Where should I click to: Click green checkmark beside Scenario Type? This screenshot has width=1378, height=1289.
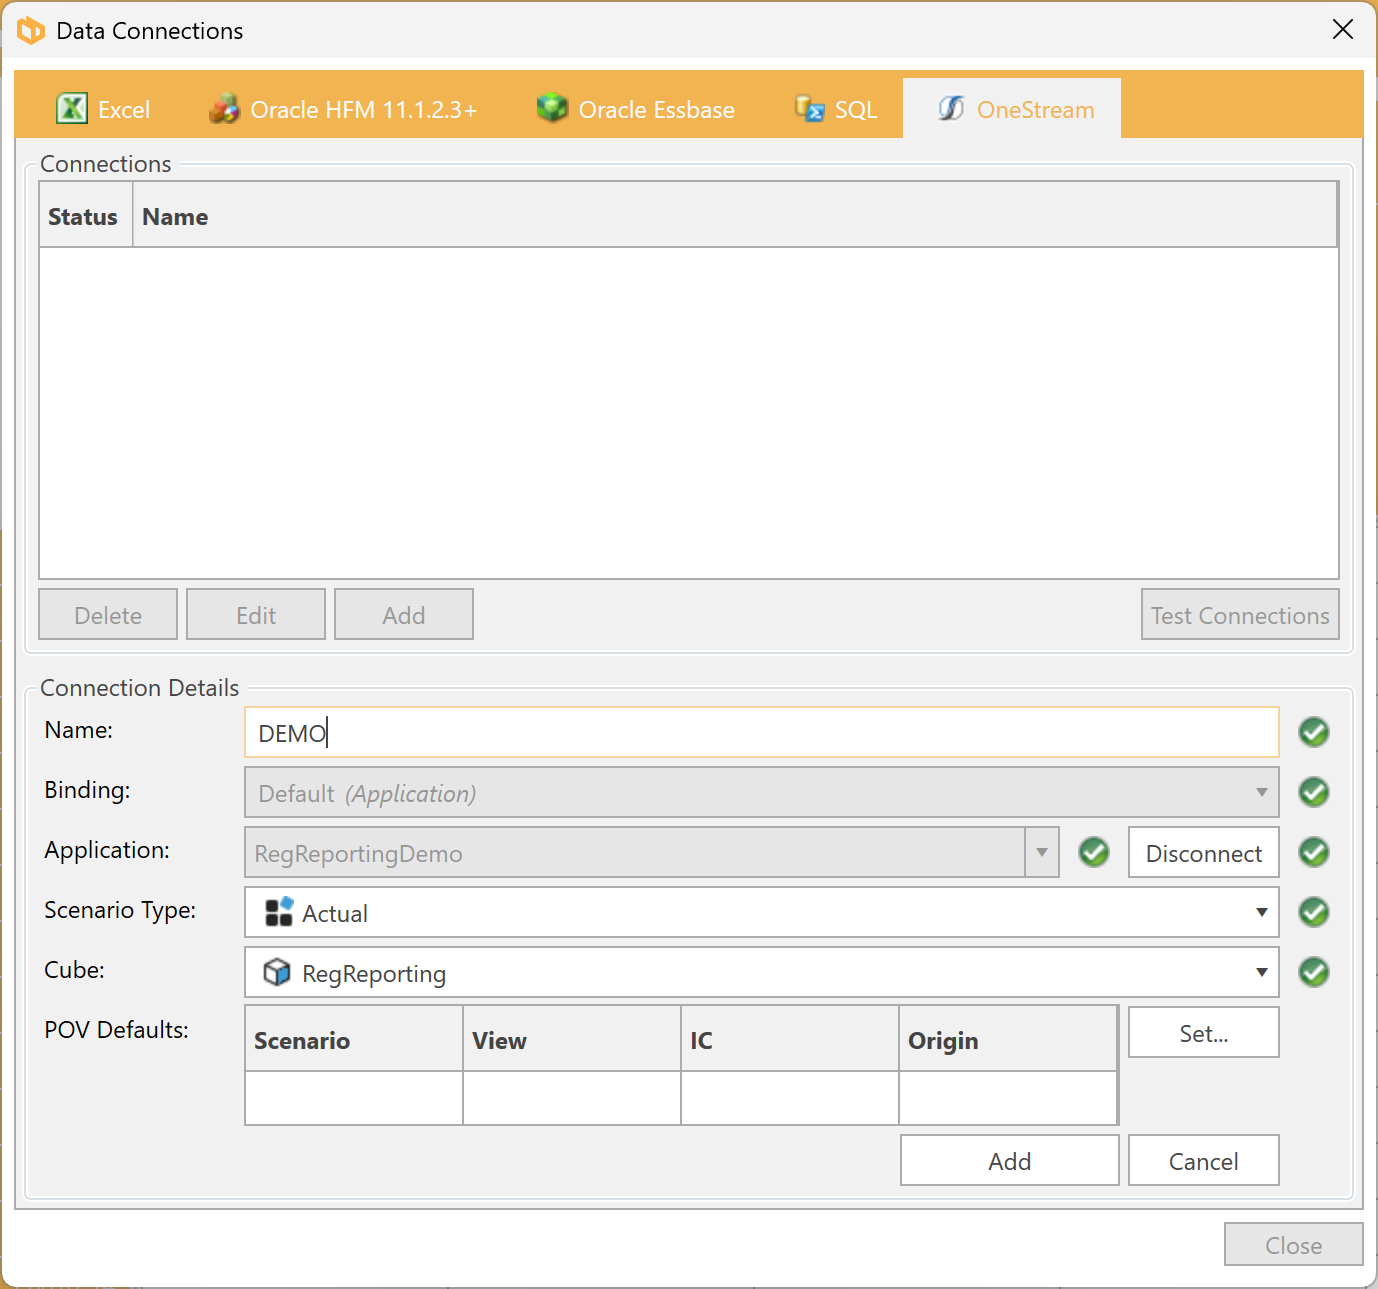click(x=1314, y=912)
